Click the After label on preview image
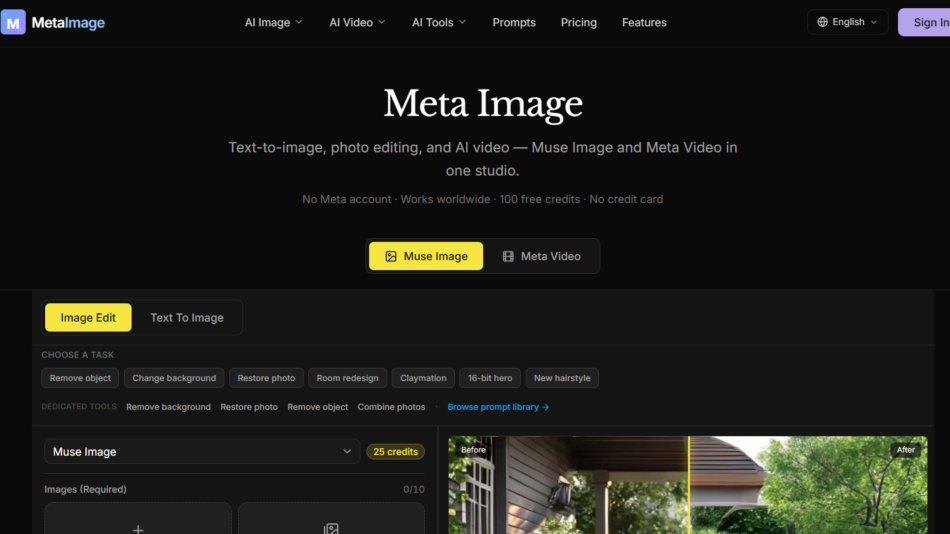950x534 pixels. 905,450
